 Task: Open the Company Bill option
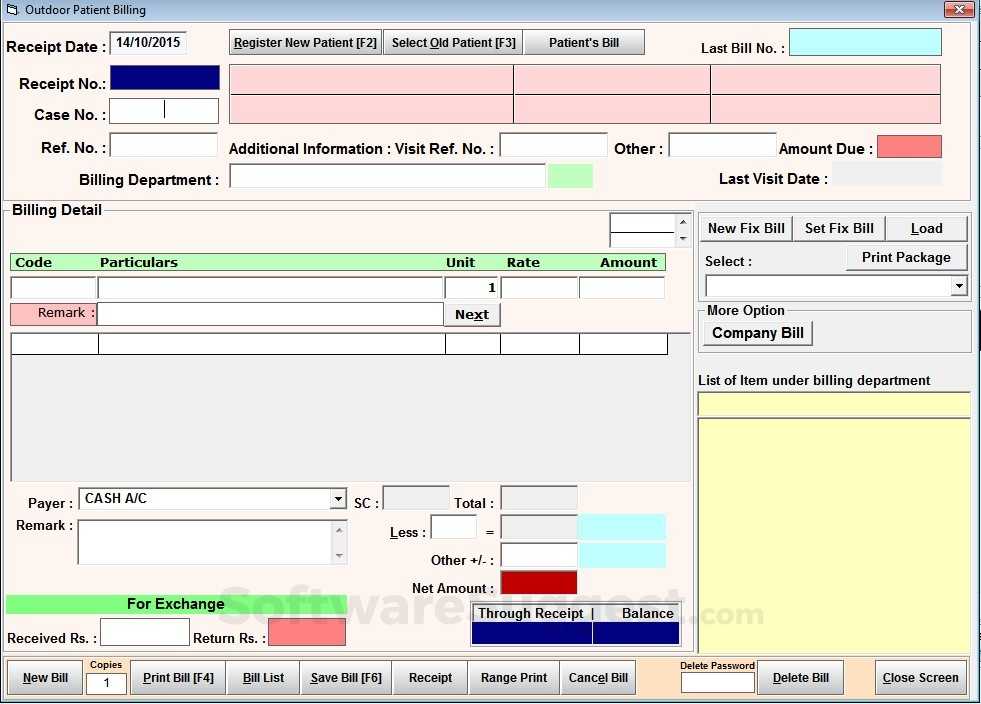756,333
